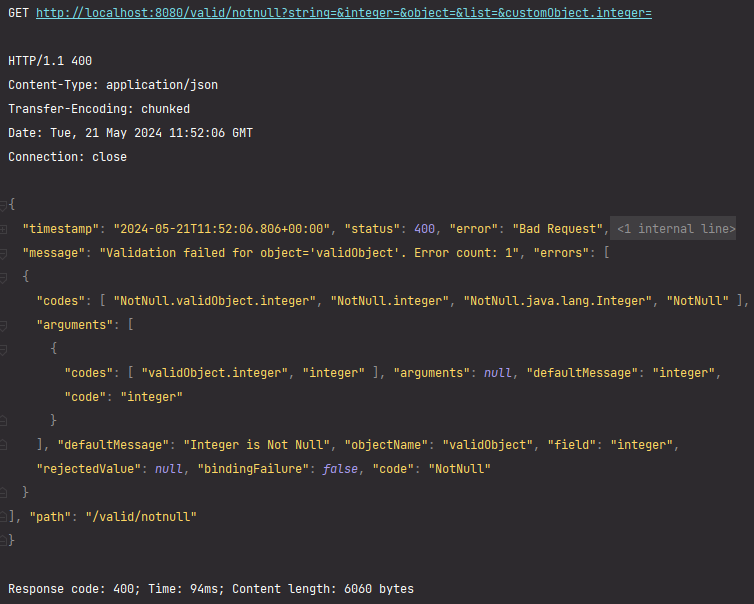Click the "rejectedValue" null value
Viewport: 754px width, 604px height.
169,469
